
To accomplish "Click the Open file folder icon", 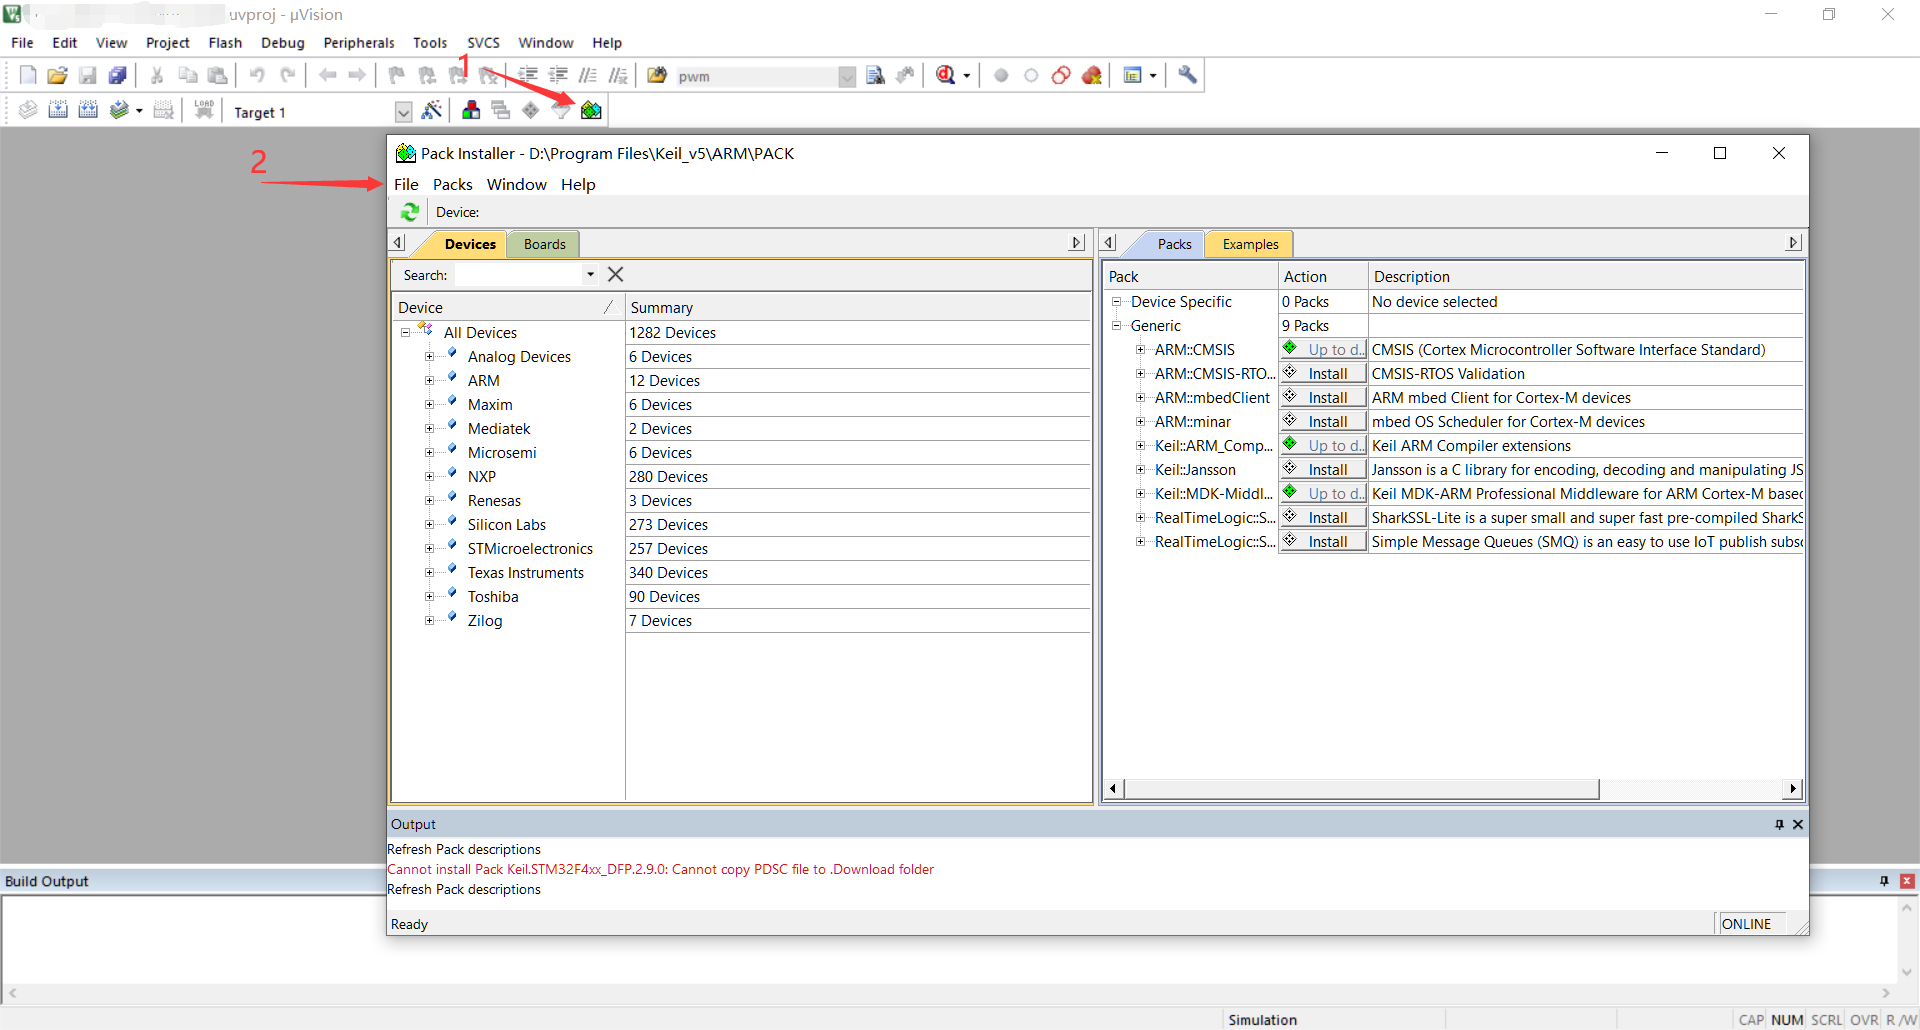I will click(x=57, y=75).
